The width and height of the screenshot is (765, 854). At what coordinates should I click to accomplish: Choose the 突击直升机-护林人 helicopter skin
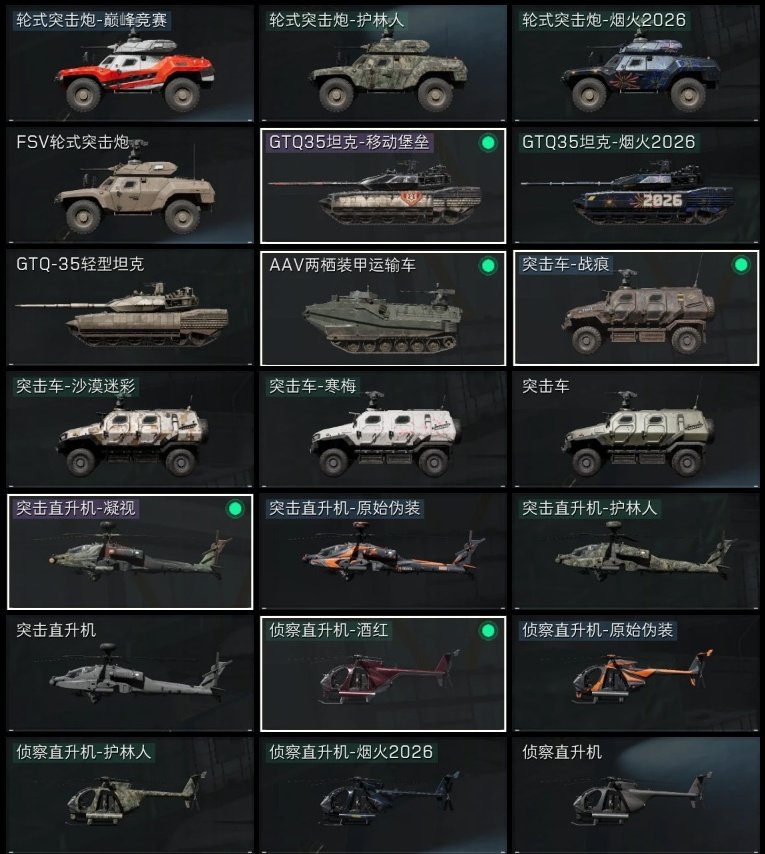pyautogui.click(x=636, y=551)
